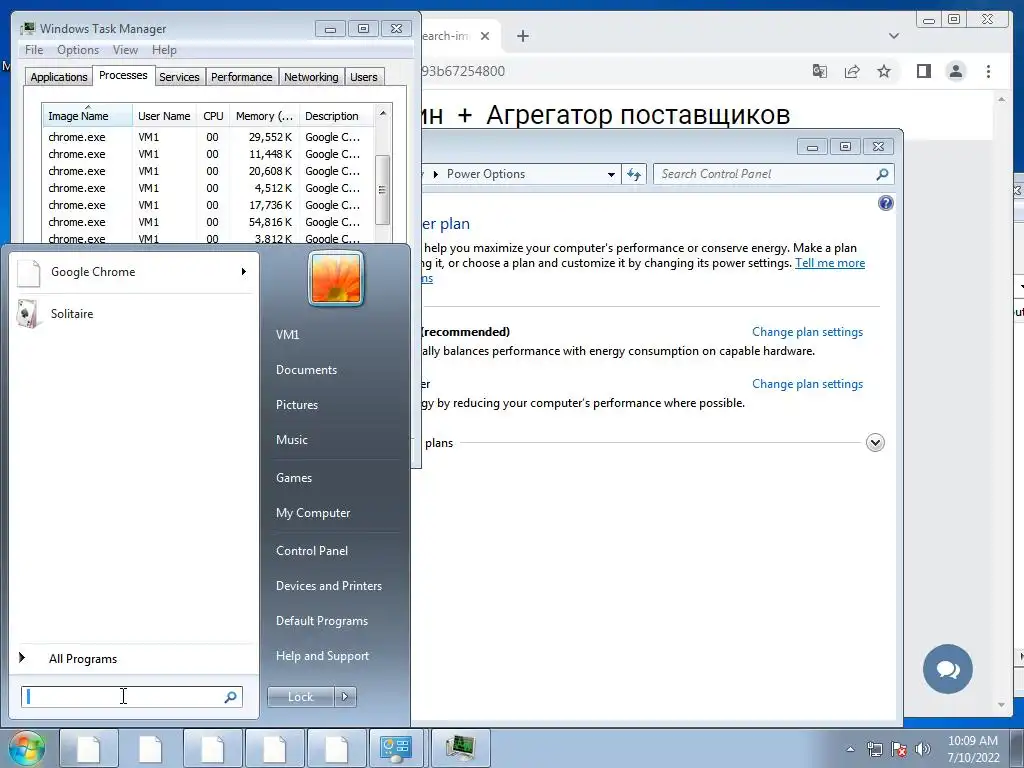
Task: Open Google Chrome from Start menu
Action: point(133,272)
